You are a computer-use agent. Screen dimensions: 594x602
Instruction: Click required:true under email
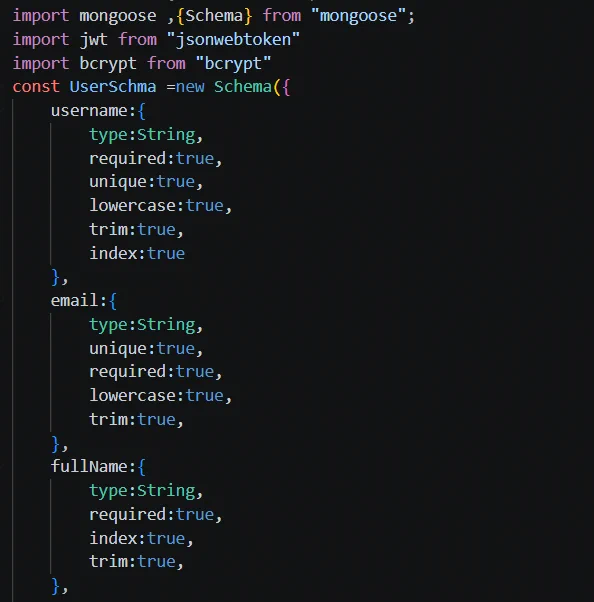point(151,372)
